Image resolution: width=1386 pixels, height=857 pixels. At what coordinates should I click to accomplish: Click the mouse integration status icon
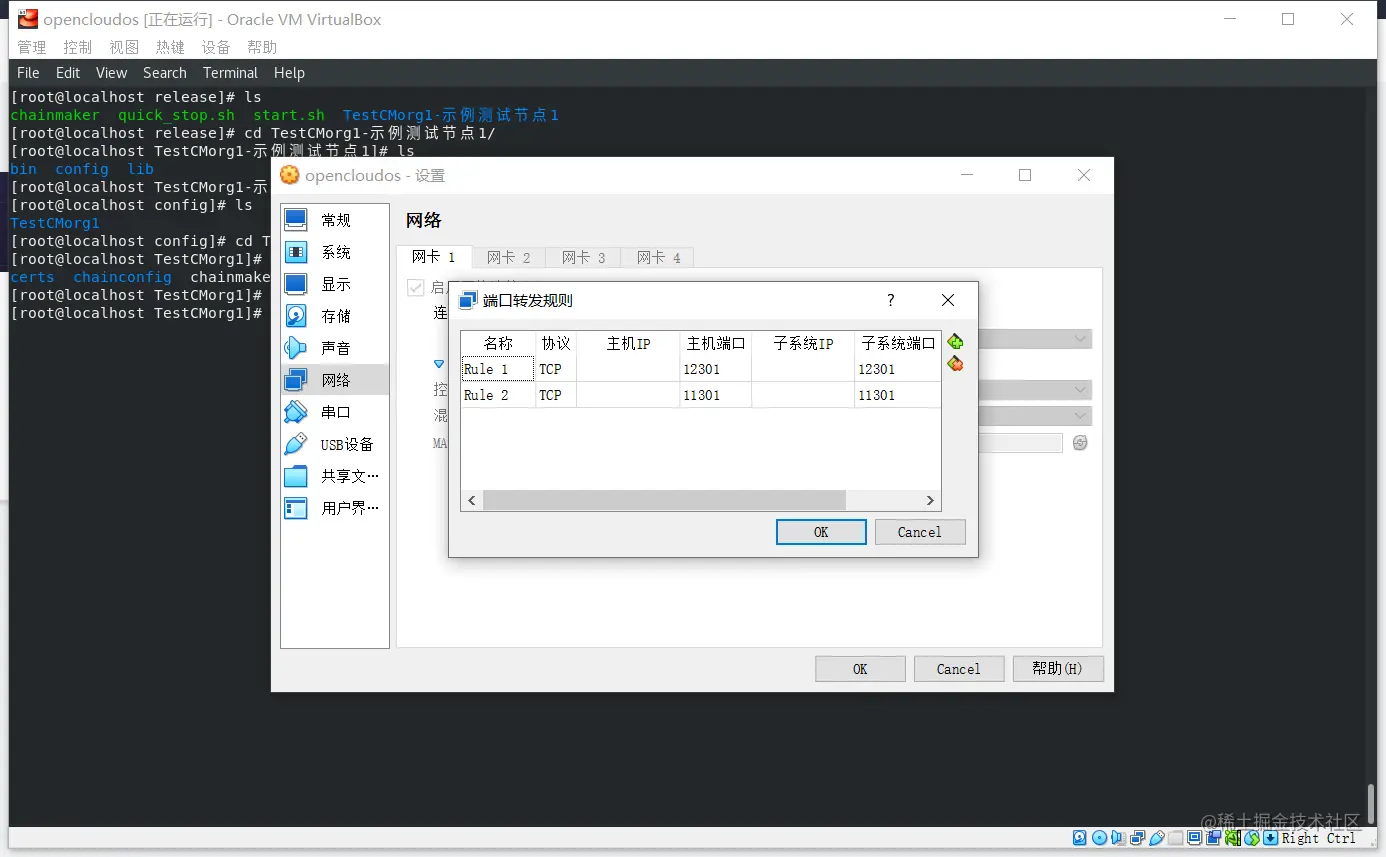coord(1252,838)
